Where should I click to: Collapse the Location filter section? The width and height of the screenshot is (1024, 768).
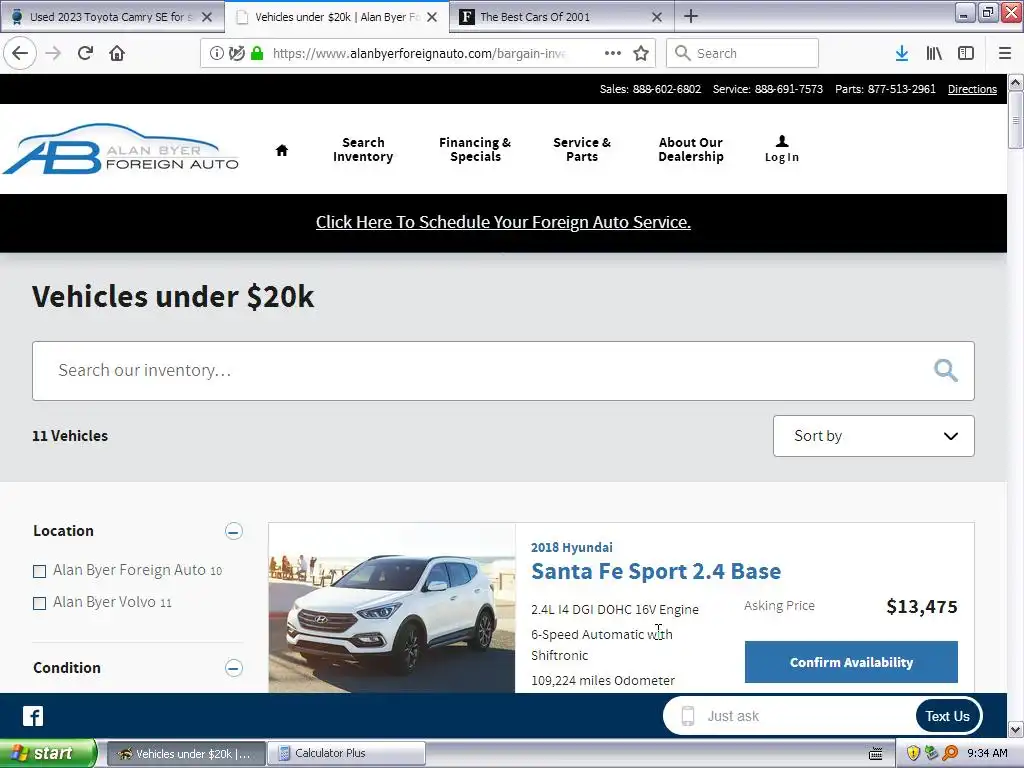(x=234, y=531)
